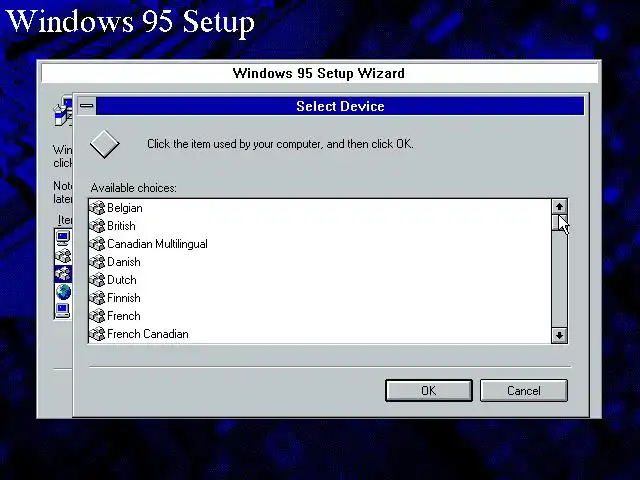Image resolution: width=640 pixels, height=480 pixels.
Task: Cancel the Select Device dialog
Action: pos(524,391)
